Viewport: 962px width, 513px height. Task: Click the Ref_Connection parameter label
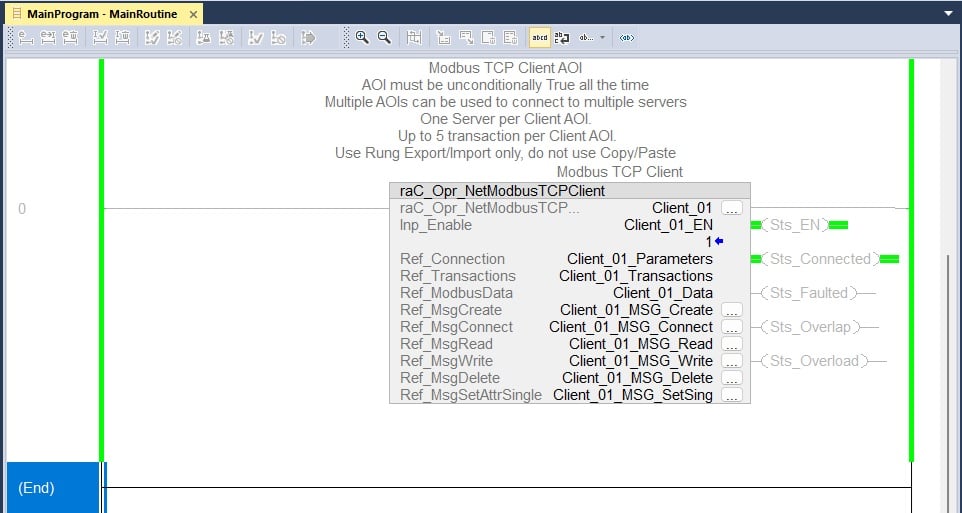pyautogui.click(x=452, y=259)
